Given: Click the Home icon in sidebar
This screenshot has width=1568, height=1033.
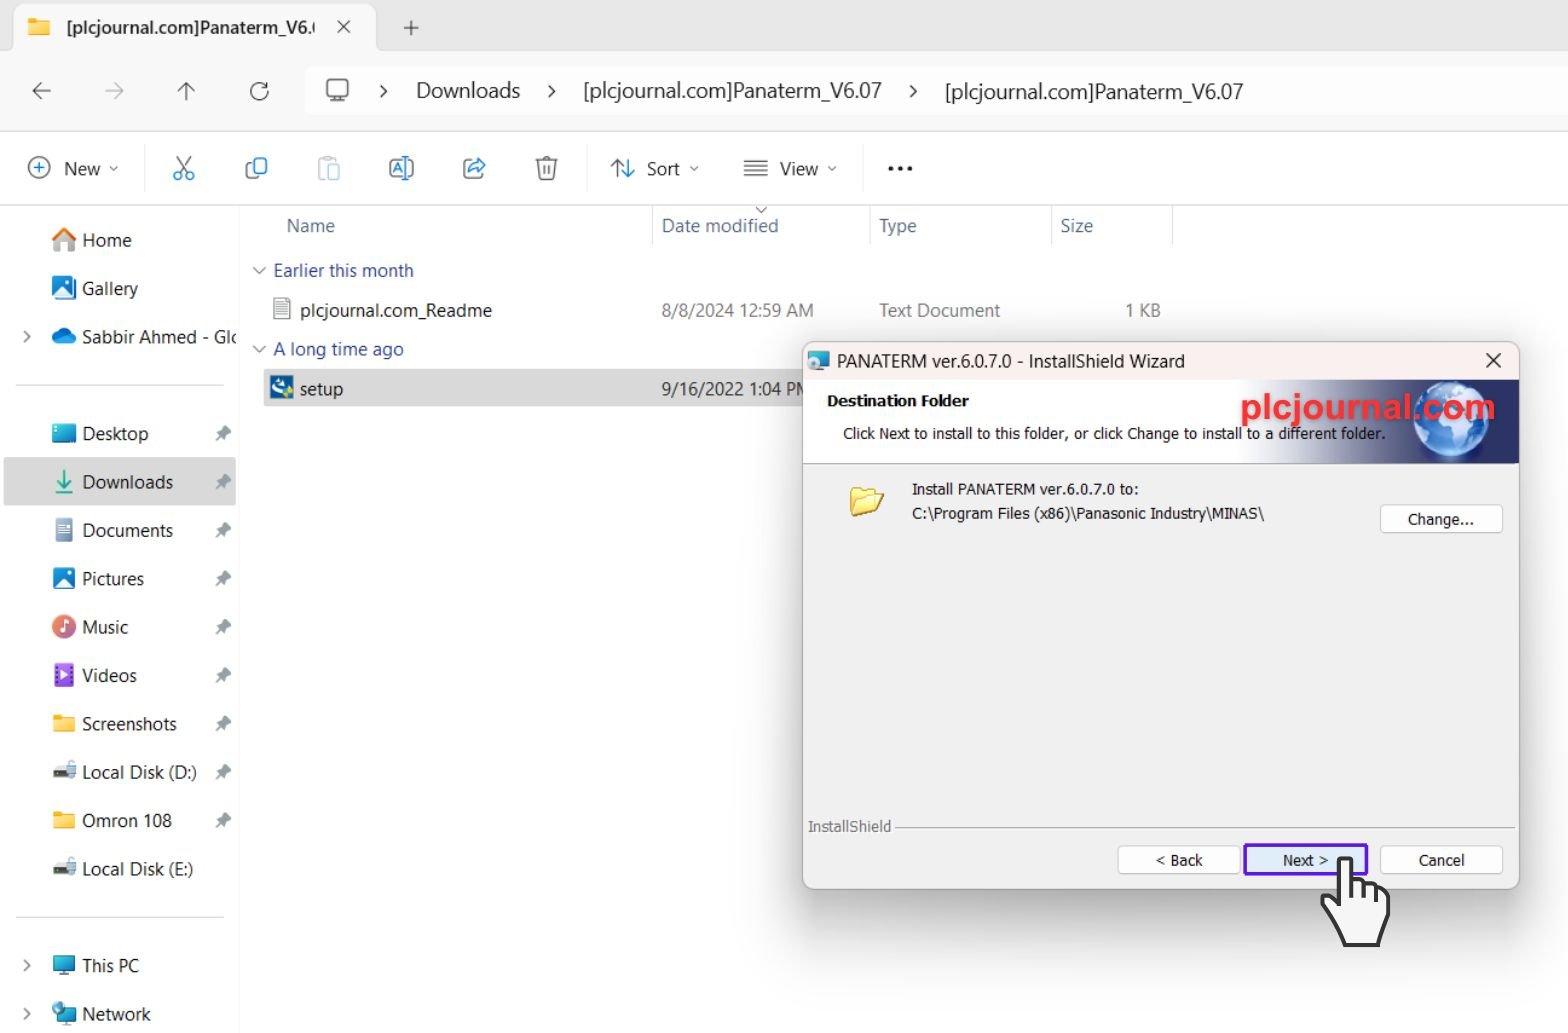Looking at the screenshot, I should click(x=64, y=240).
